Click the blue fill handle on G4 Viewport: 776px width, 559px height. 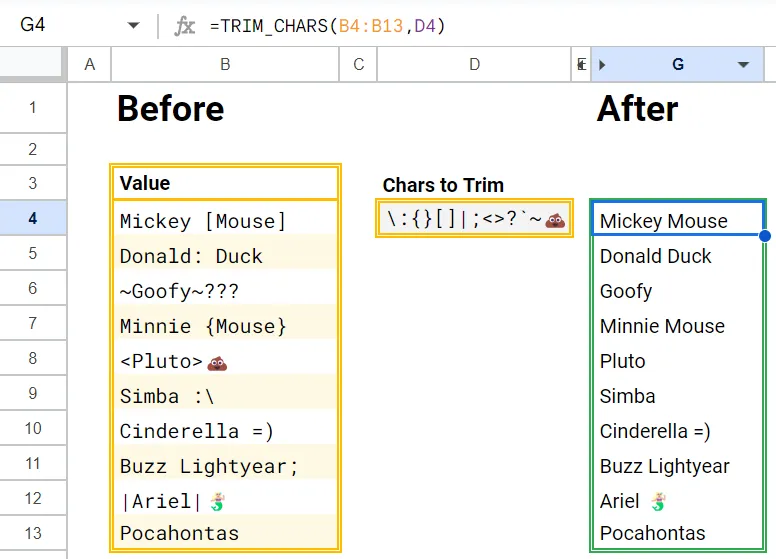[765, 236]
